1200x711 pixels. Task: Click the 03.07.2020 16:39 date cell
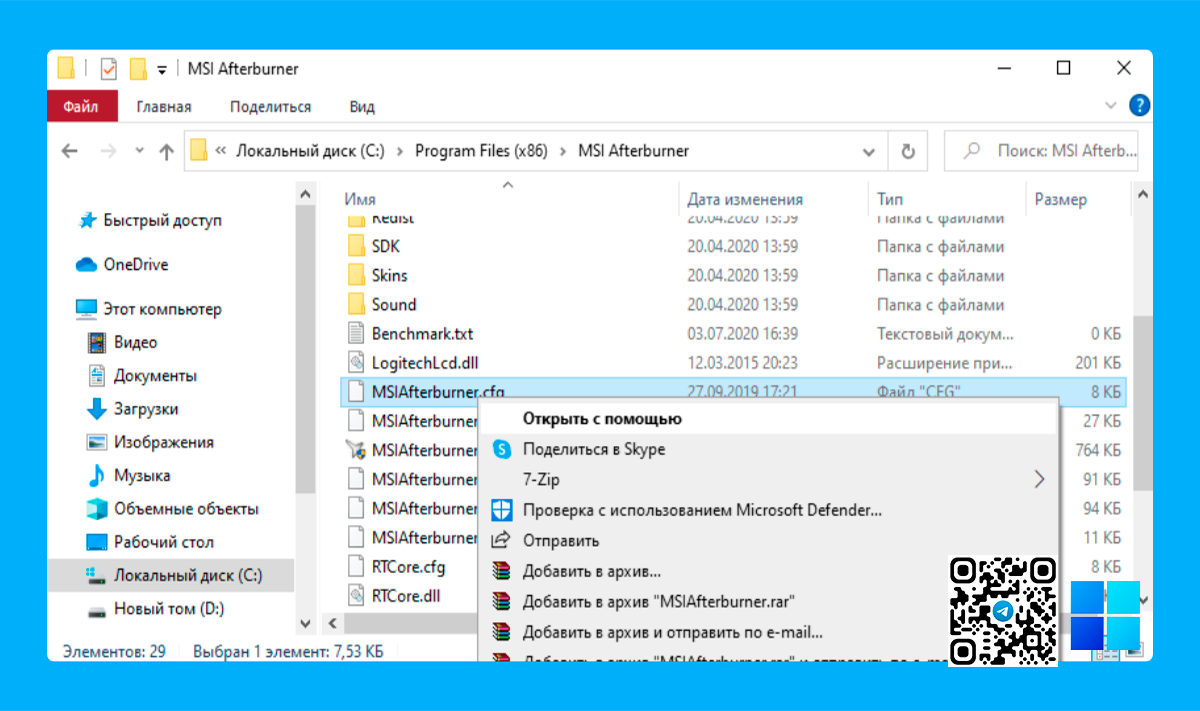pyautogui.click(x=742, y=333)
